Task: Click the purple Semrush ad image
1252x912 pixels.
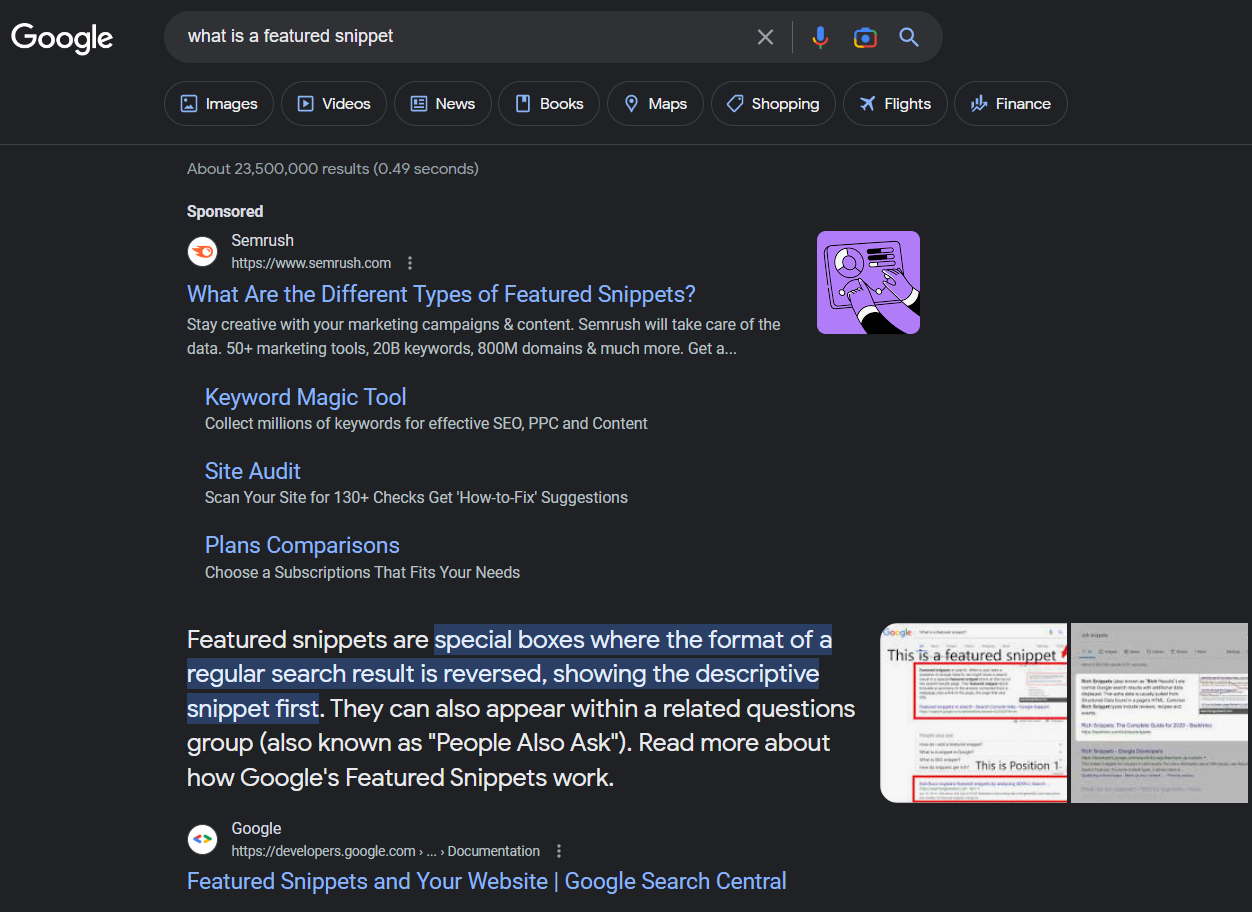Action: click(x=868, y=282)
